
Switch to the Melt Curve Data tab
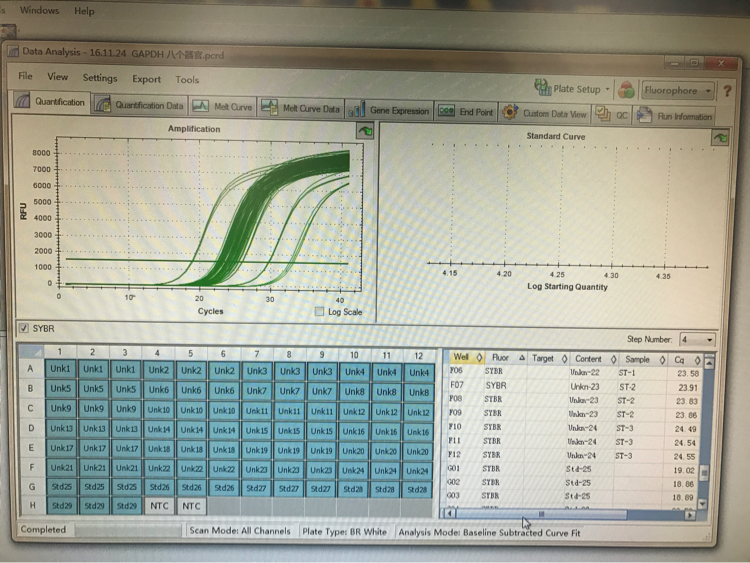301,109
